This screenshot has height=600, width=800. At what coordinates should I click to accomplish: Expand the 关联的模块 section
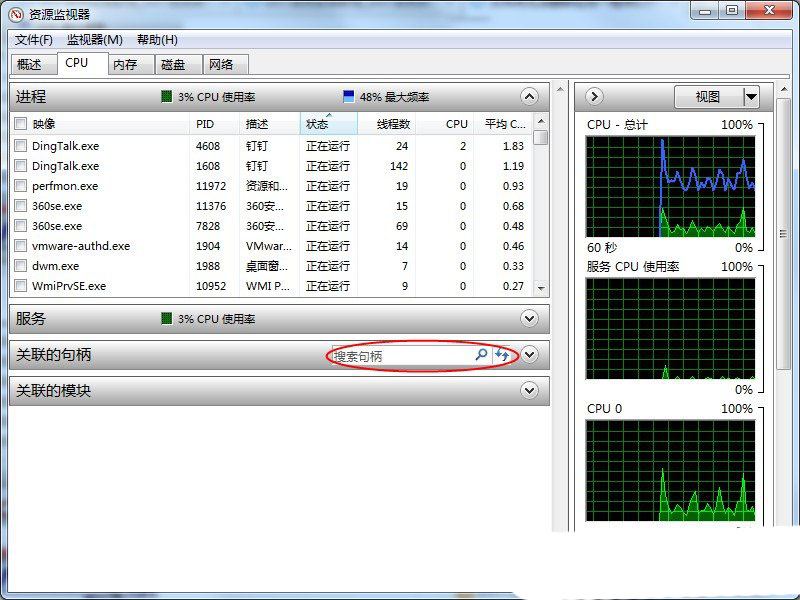(x=530, y=391)
